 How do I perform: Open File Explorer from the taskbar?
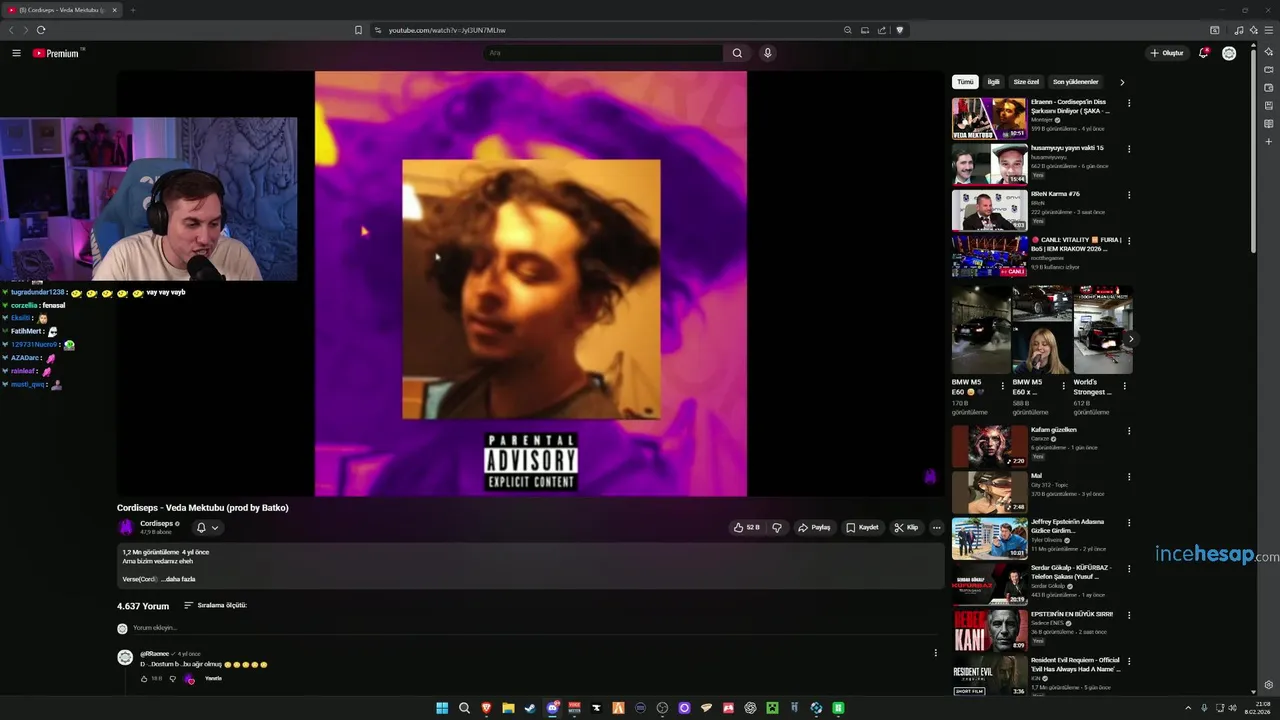click(x=508, y=708)
